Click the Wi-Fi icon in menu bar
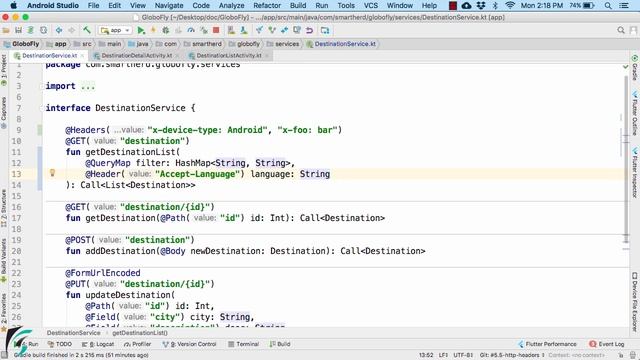Screen dimensions: 640x360 pyautogui.click(x=510, y=6)
